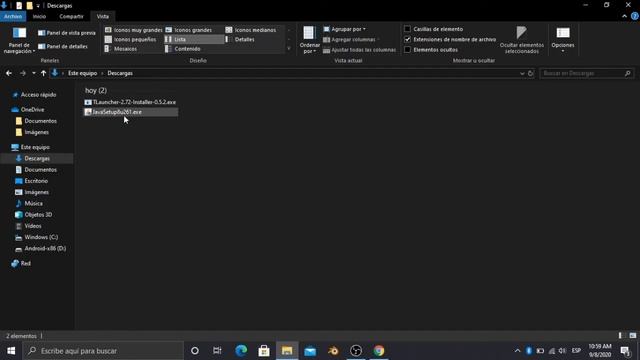The height and width of the screenshot is (360, 640).
Task: Switch to the Inicio ribbon tab
Action: pos(39,16)
